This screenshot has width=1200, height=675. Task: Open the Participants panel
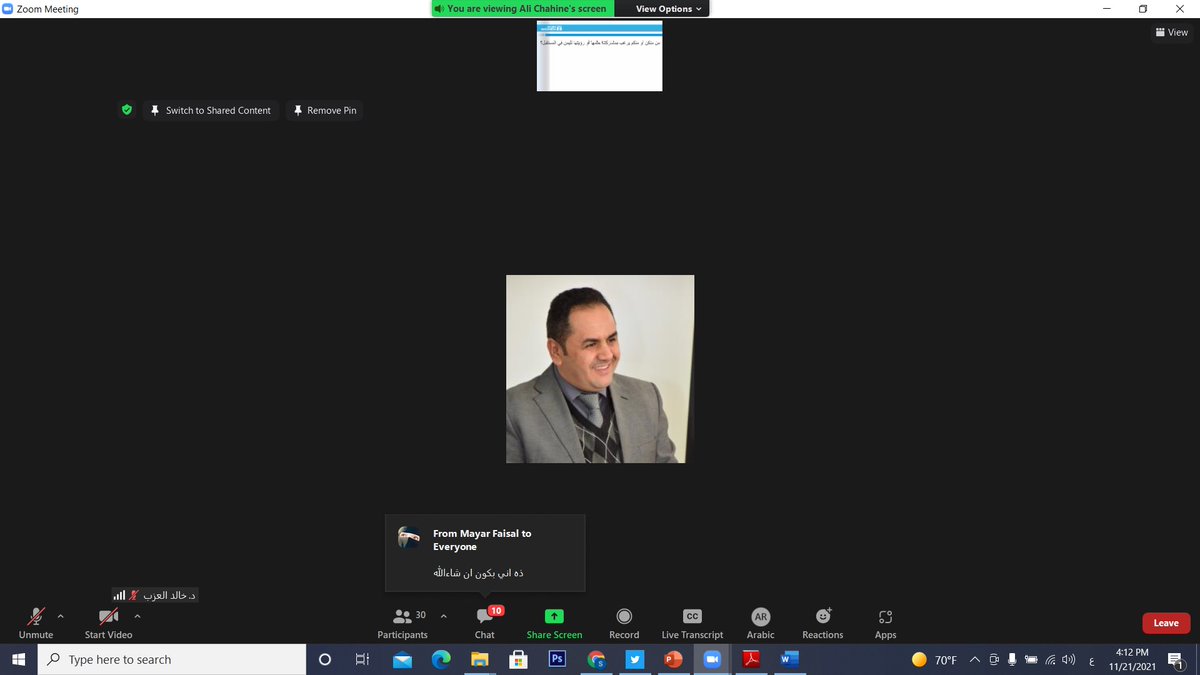point(402,623)
